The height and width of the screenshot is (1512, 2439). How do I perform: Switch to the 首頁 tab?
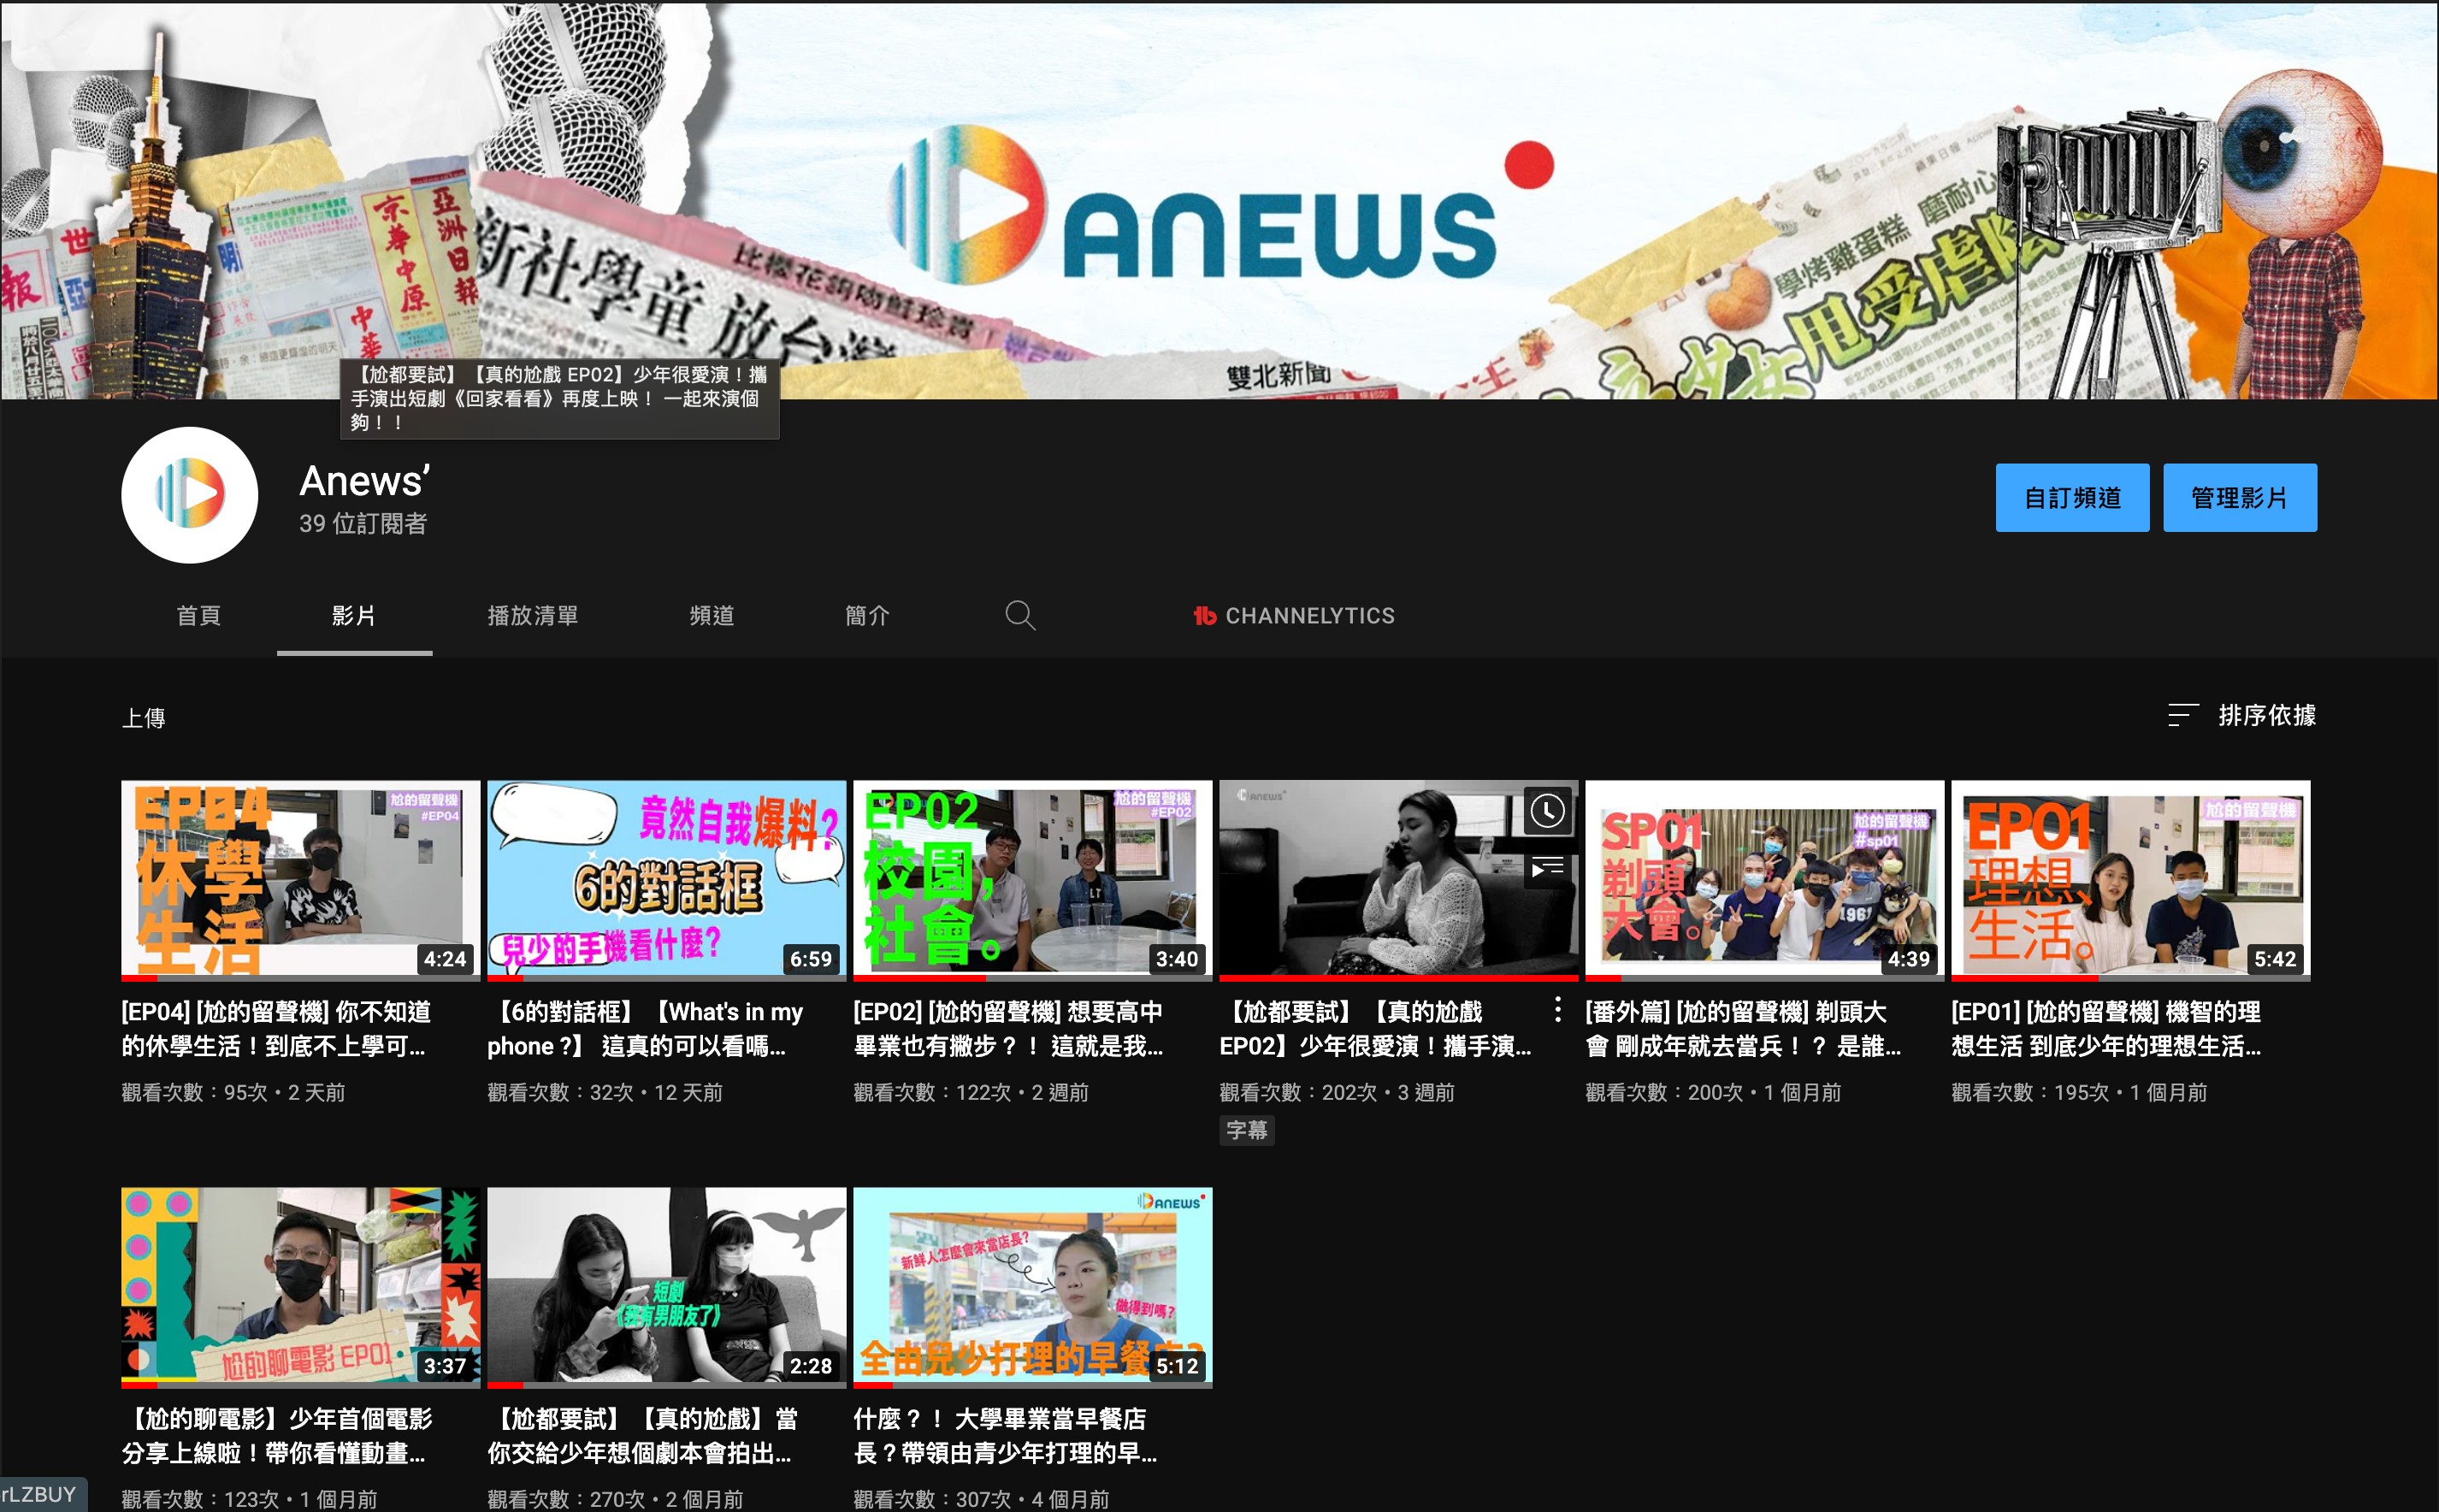point(198,616)
